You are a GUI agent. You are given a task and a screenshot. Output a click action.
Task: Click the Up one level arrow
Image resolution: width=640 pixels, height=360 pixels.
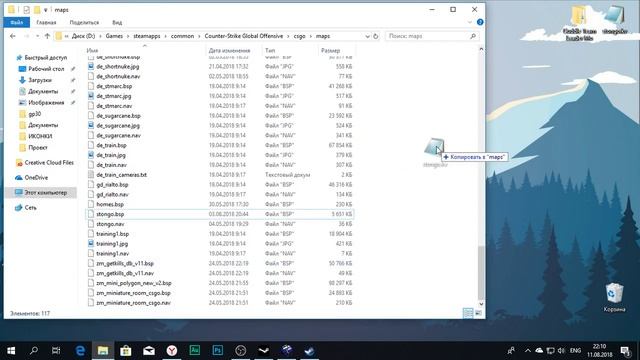pyautogui.click(x=47, y=36)
